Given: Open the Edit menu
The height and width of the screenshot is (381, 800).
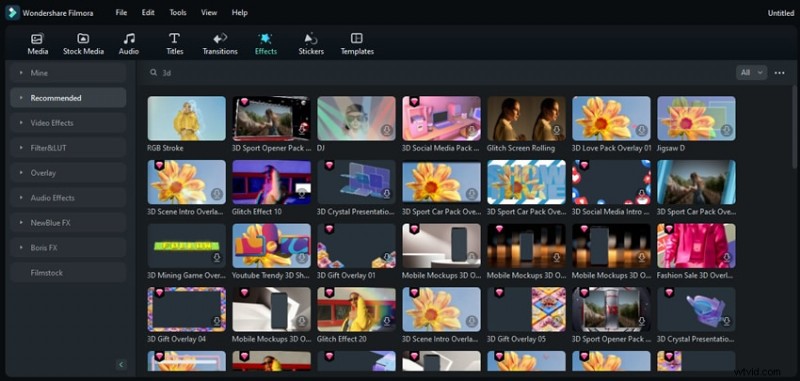Looking at the screenshot, I should pos(148,13).
